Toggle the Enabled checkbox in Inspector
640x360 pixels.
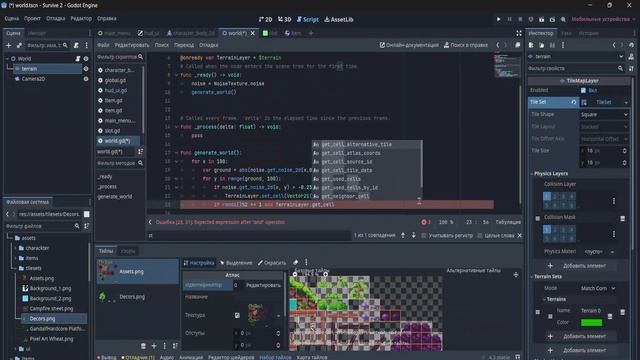tap(583, 90)
